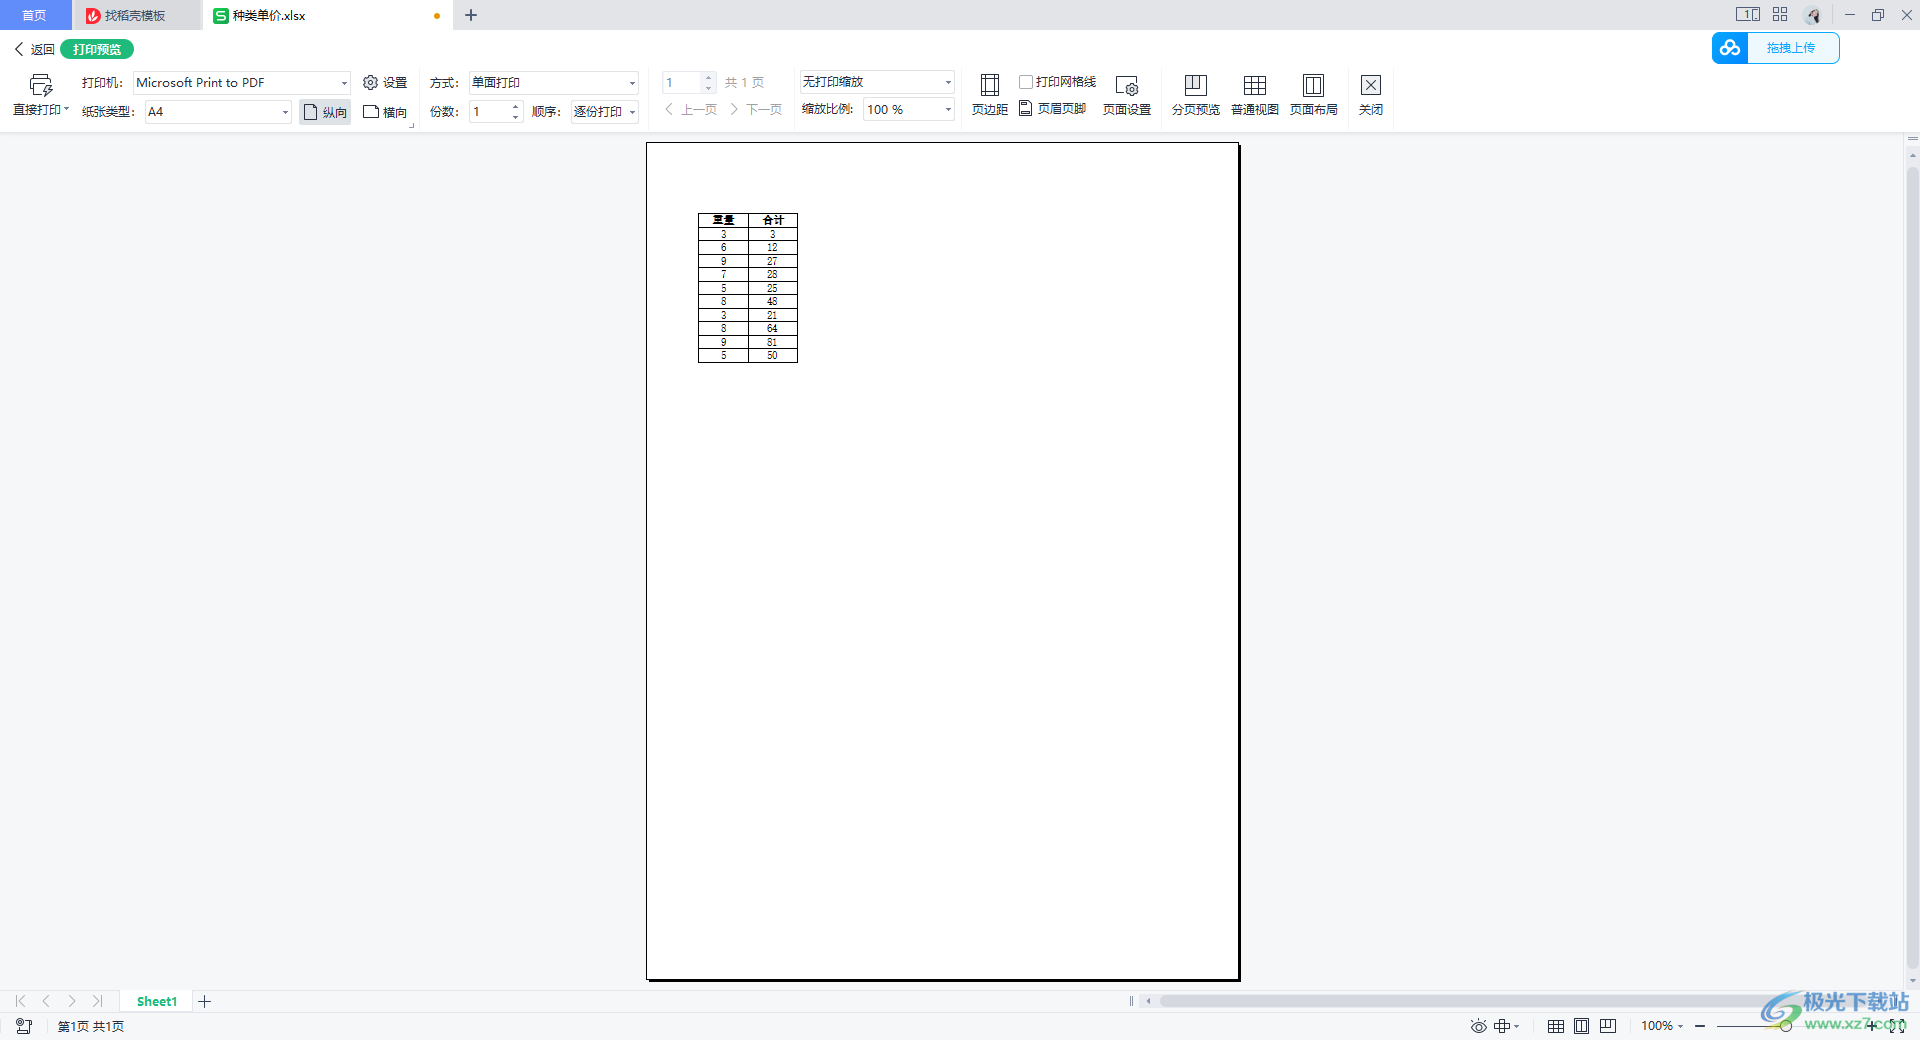Click status bar page layout icon
This screenshot has height=1040, width=1920.
(1581, 1026)
